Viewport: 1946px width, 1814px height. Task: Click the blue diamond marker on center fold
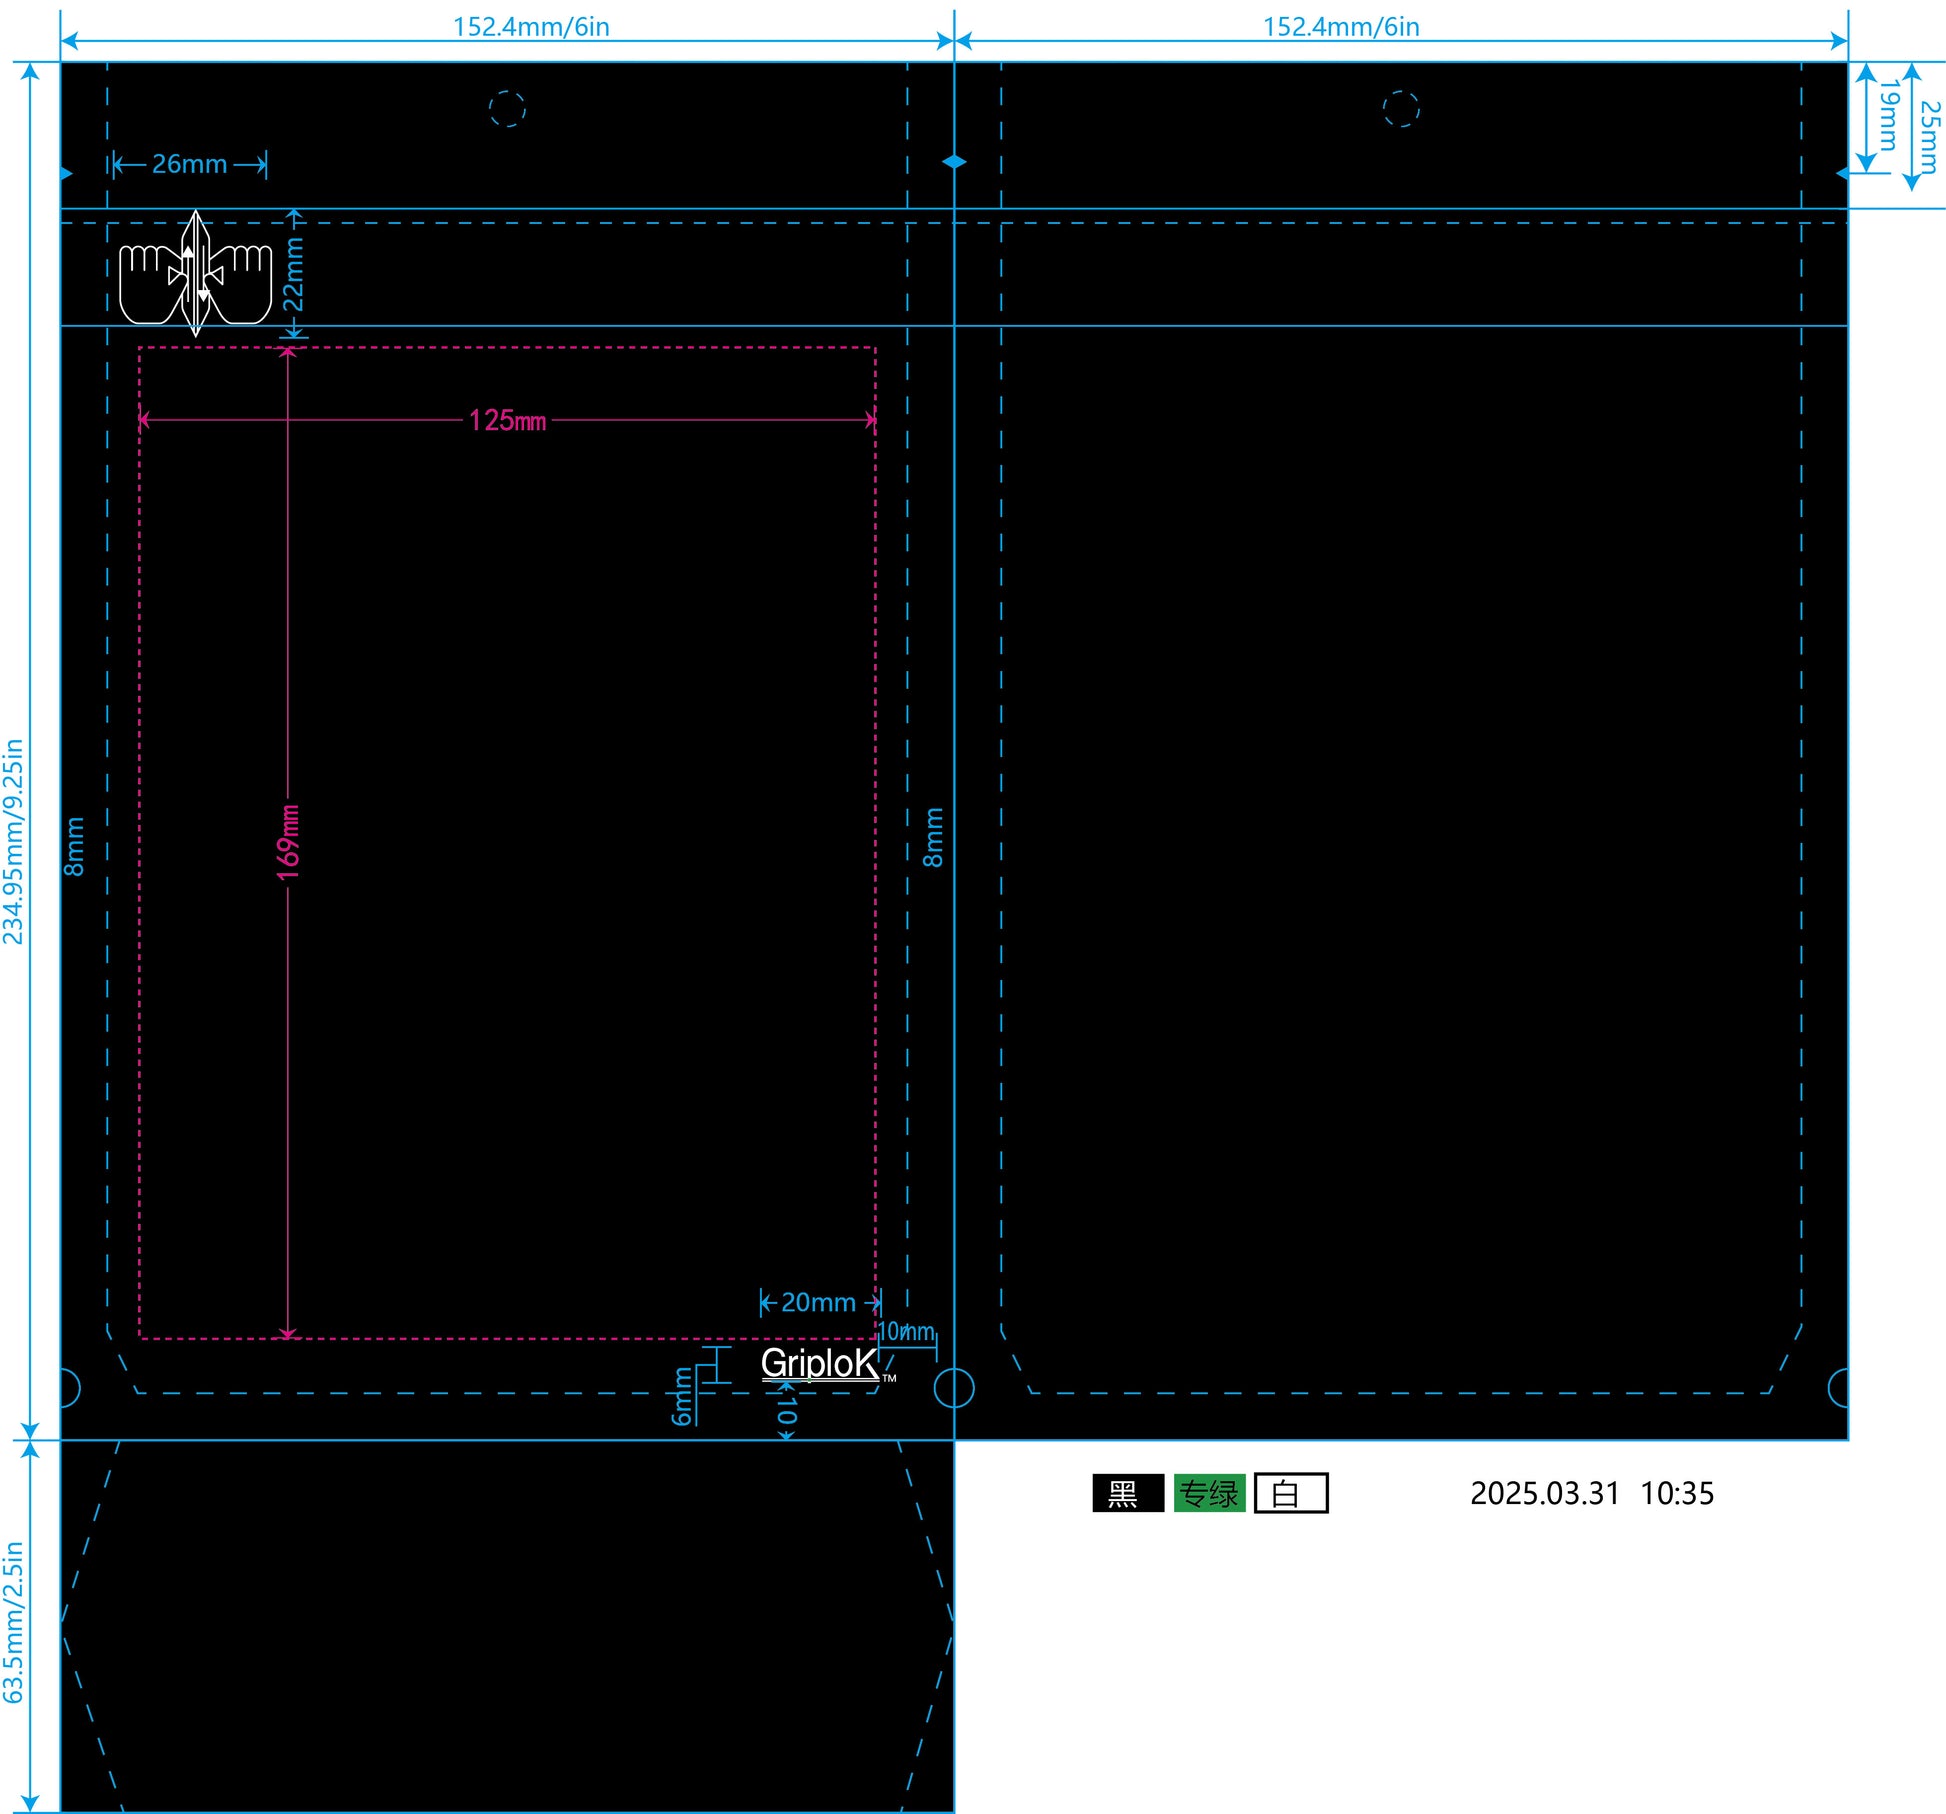(954, 161)
